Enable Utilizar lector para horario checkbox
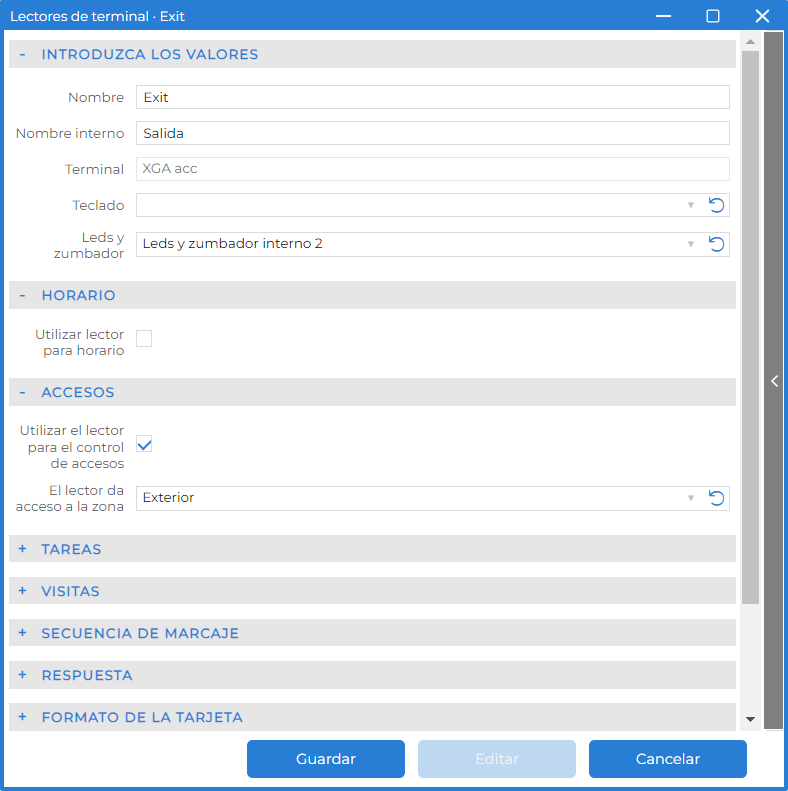This screenshot has height=791, width=788. click(144, 338)
